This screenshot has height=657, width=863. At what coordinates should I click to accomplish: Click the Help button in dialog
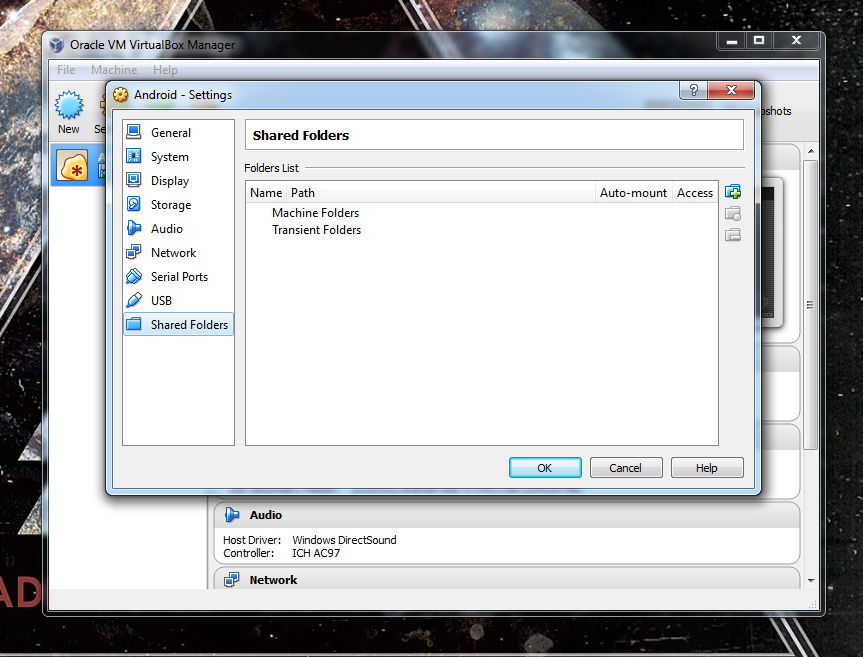tap(707, 468)
